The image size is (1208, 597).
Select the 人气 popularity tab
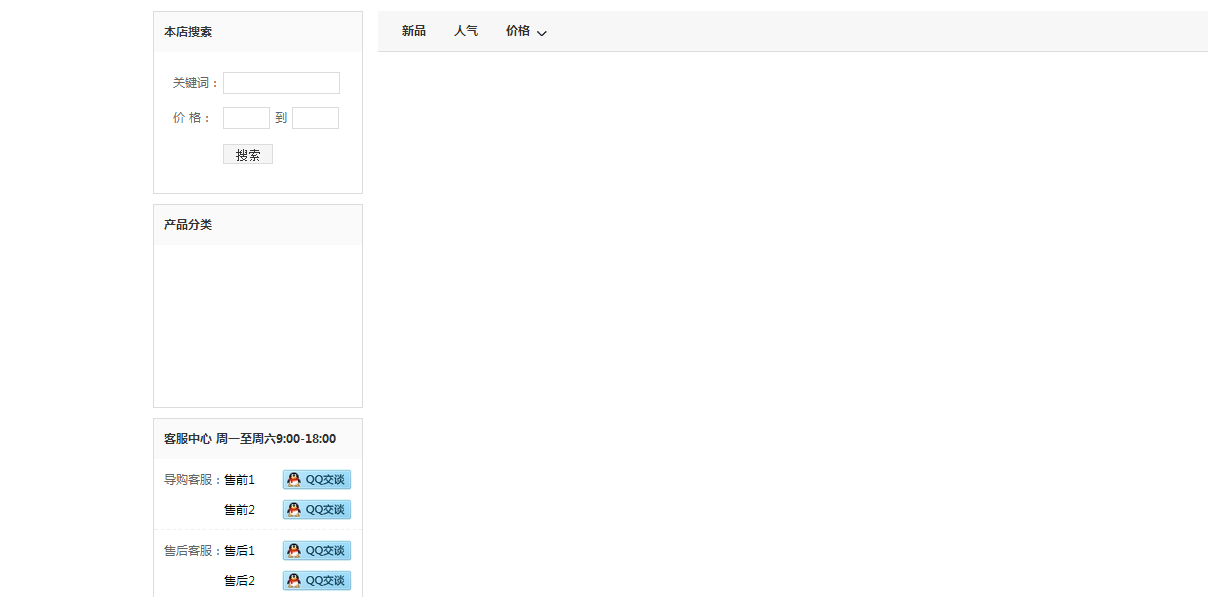pos(466,31)
